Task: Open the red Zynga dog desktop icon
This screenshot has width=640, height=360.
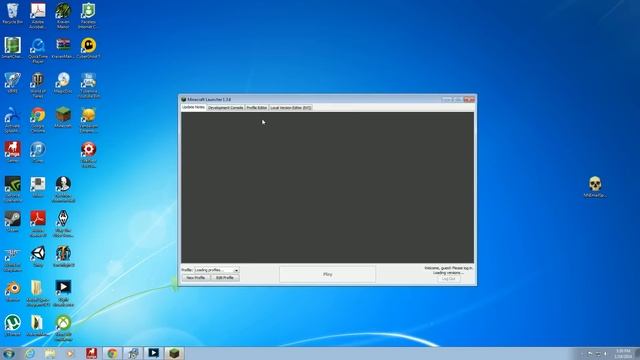Action: [x=13, y=152]
